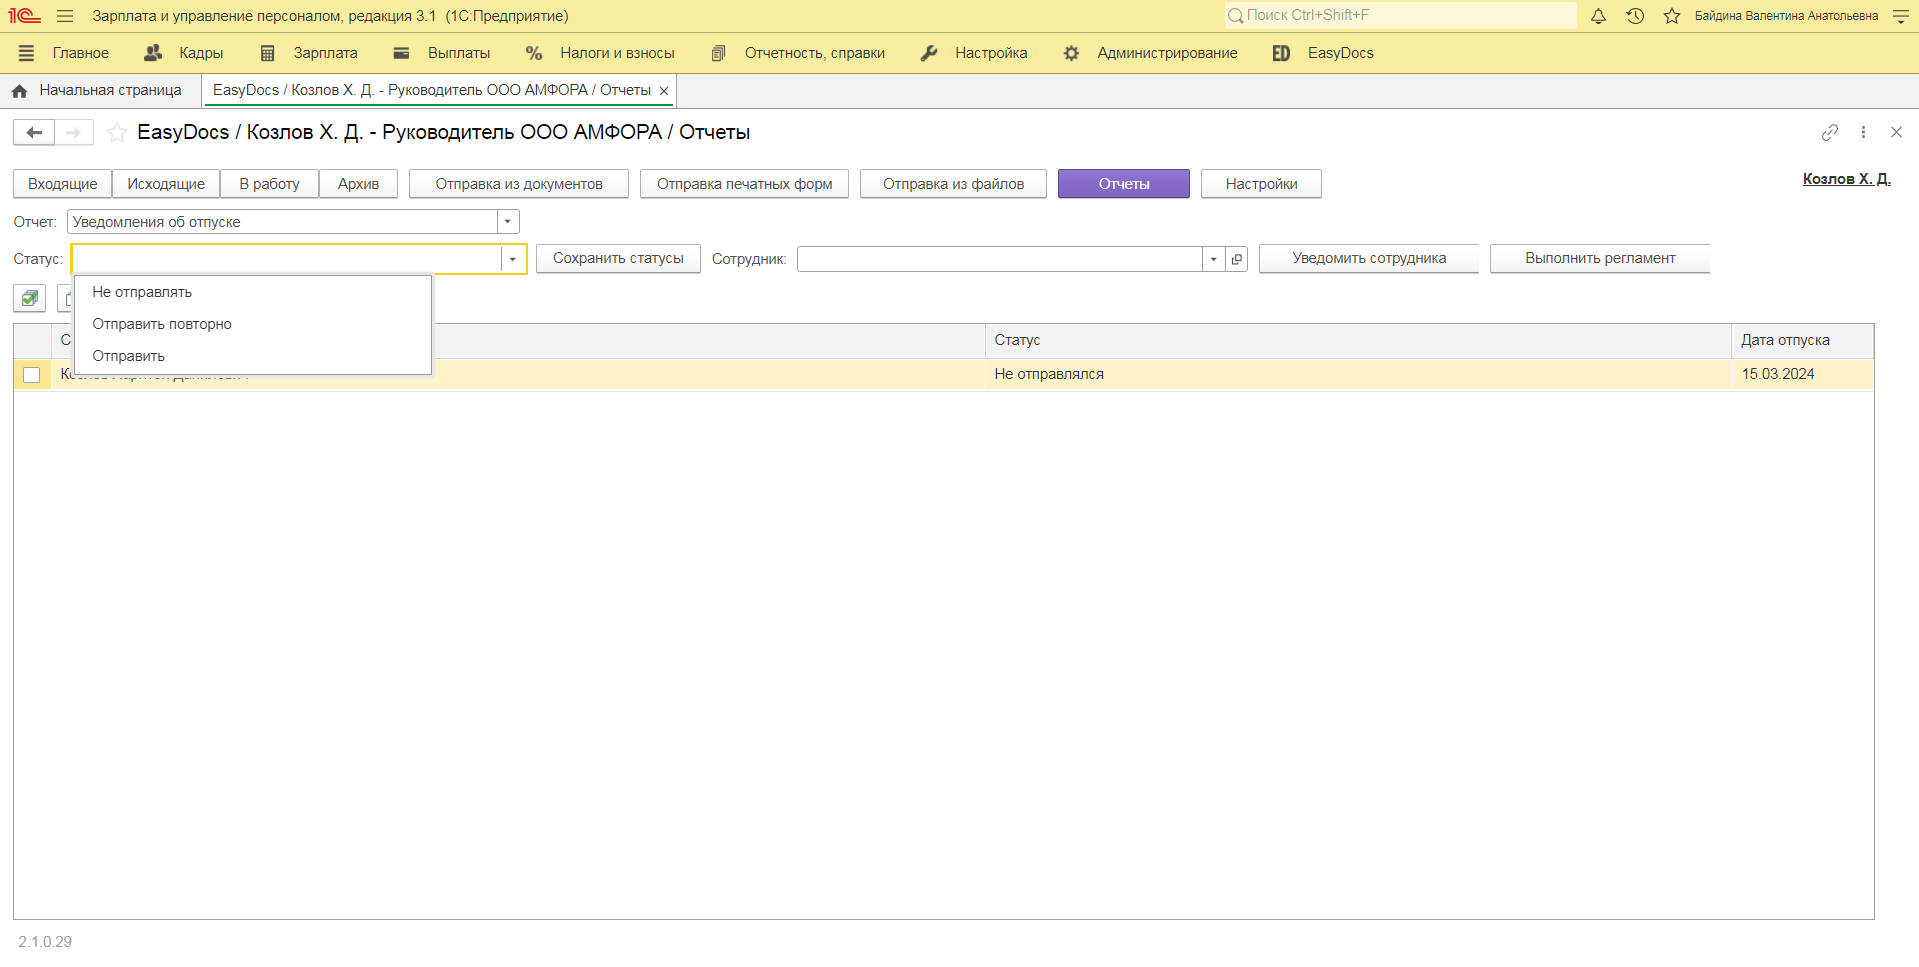Tick the checkbox in the employee row
The height and width of the screenshot is (967, 1919).
tap(32, 375)
